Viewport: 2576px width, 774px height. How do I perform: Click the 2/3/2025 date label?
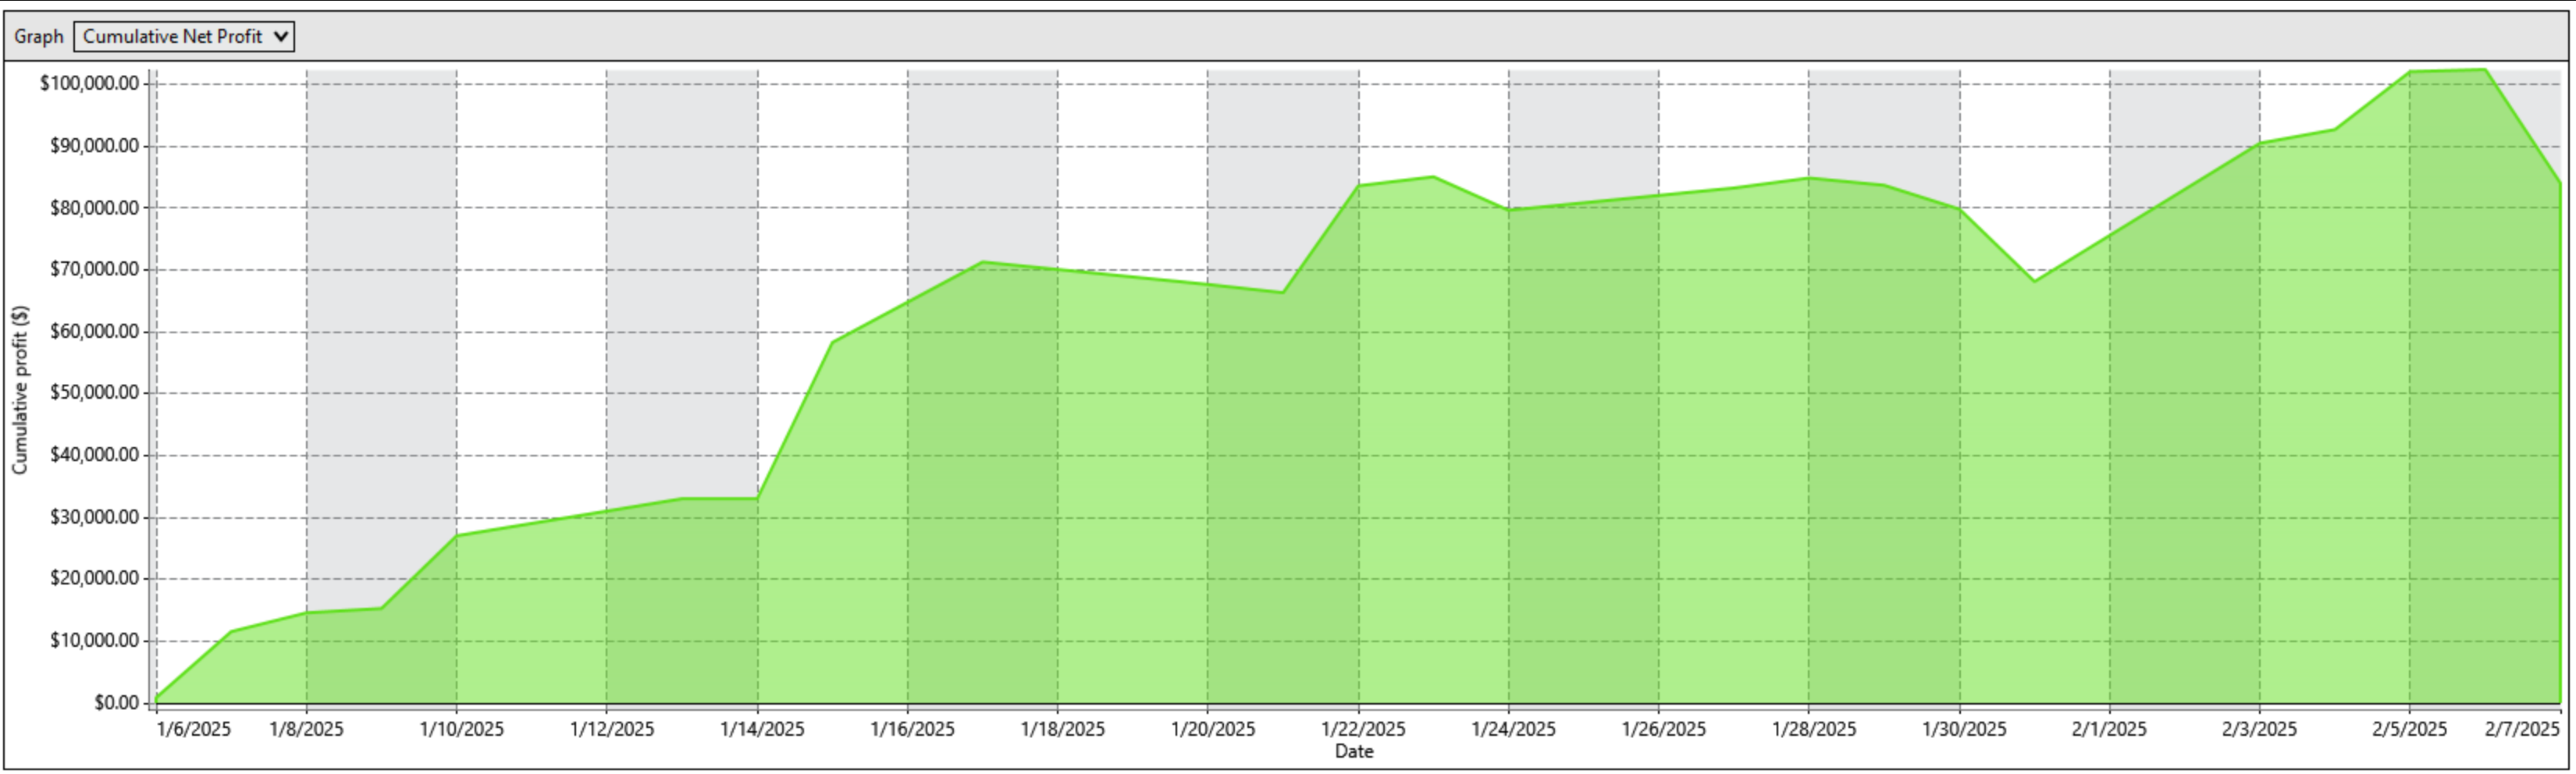click(x=2260, y=729)
